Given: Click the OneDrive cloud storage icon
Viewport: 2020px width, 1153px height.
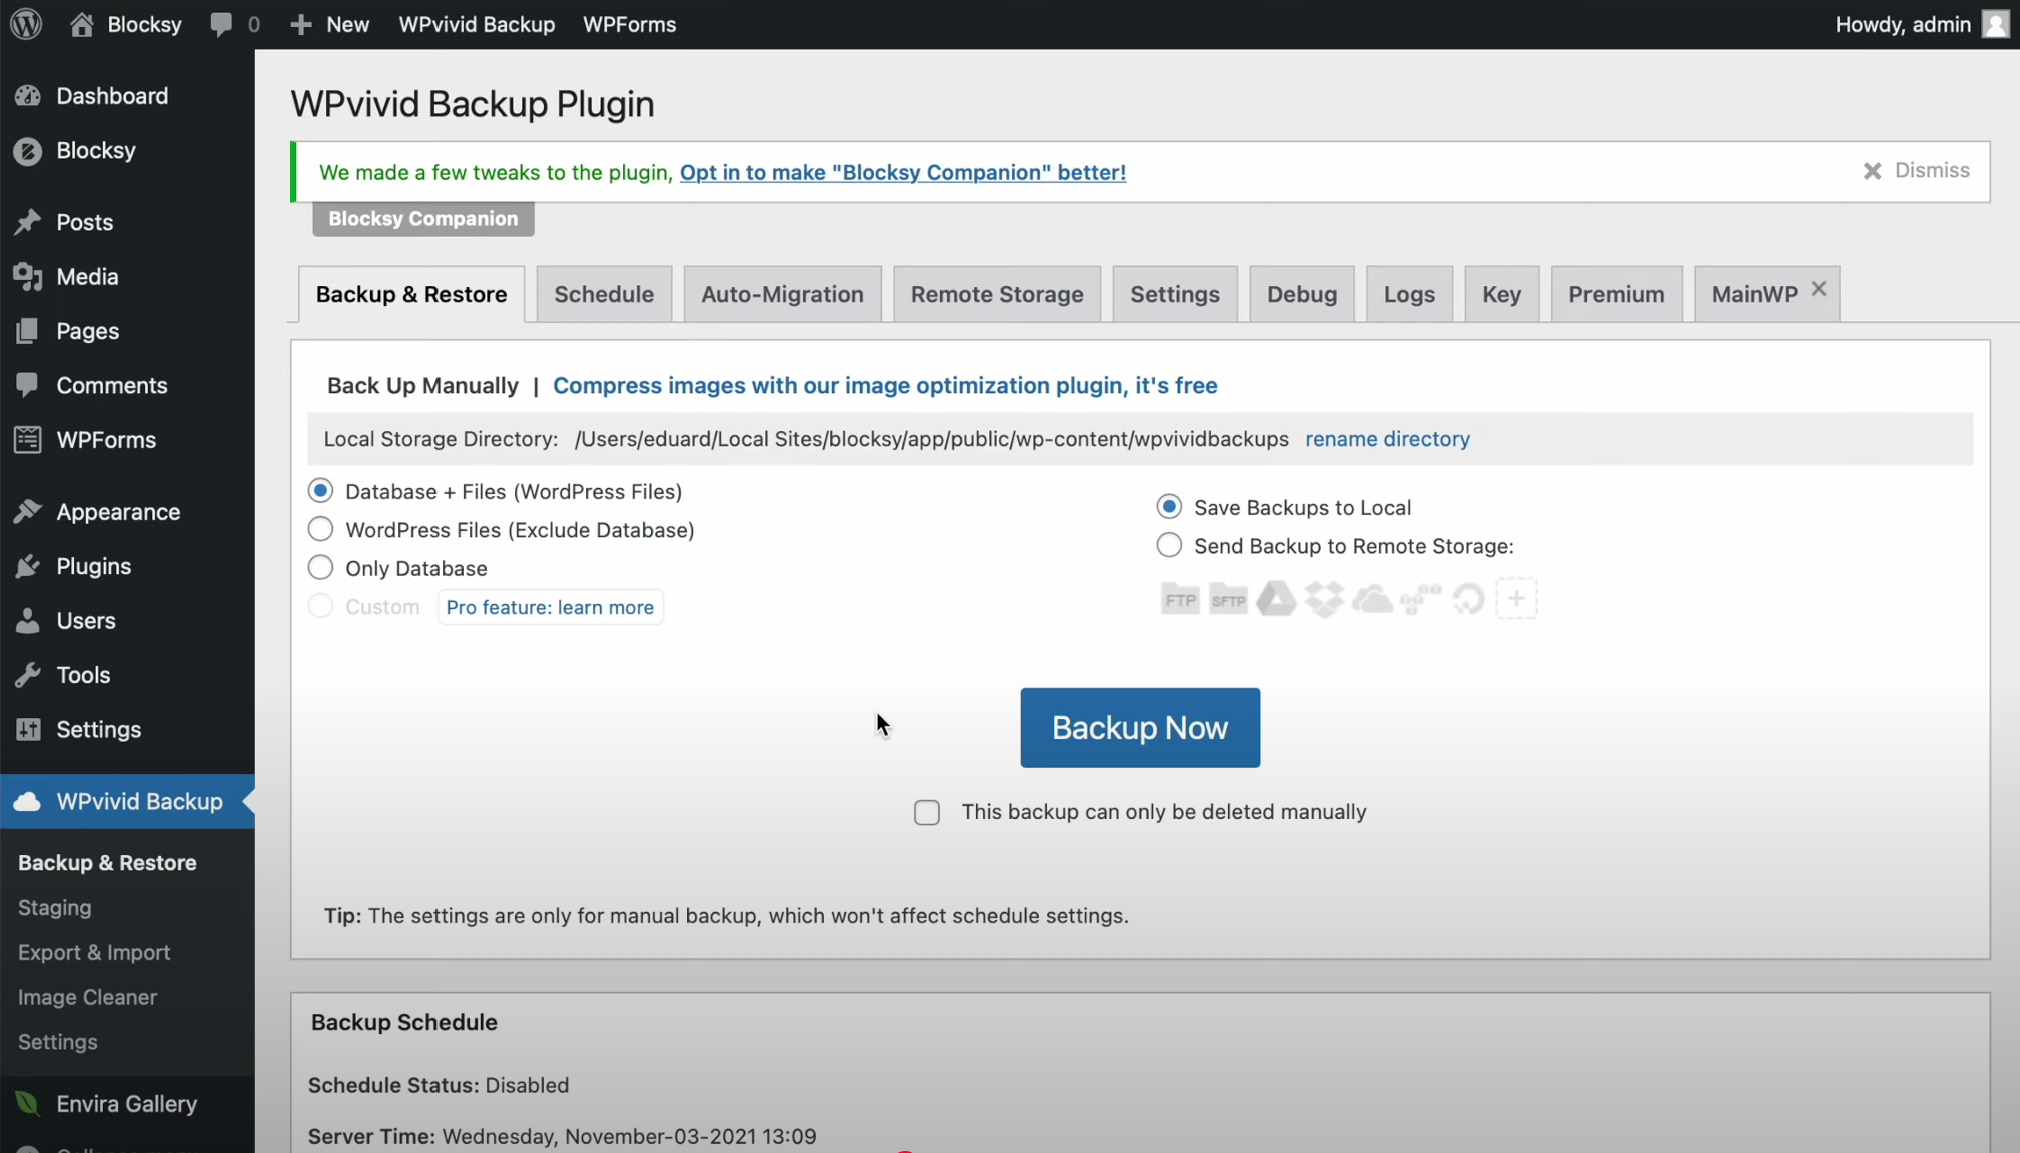Looking at the screenshot, I should click(x=1372, y=600).
